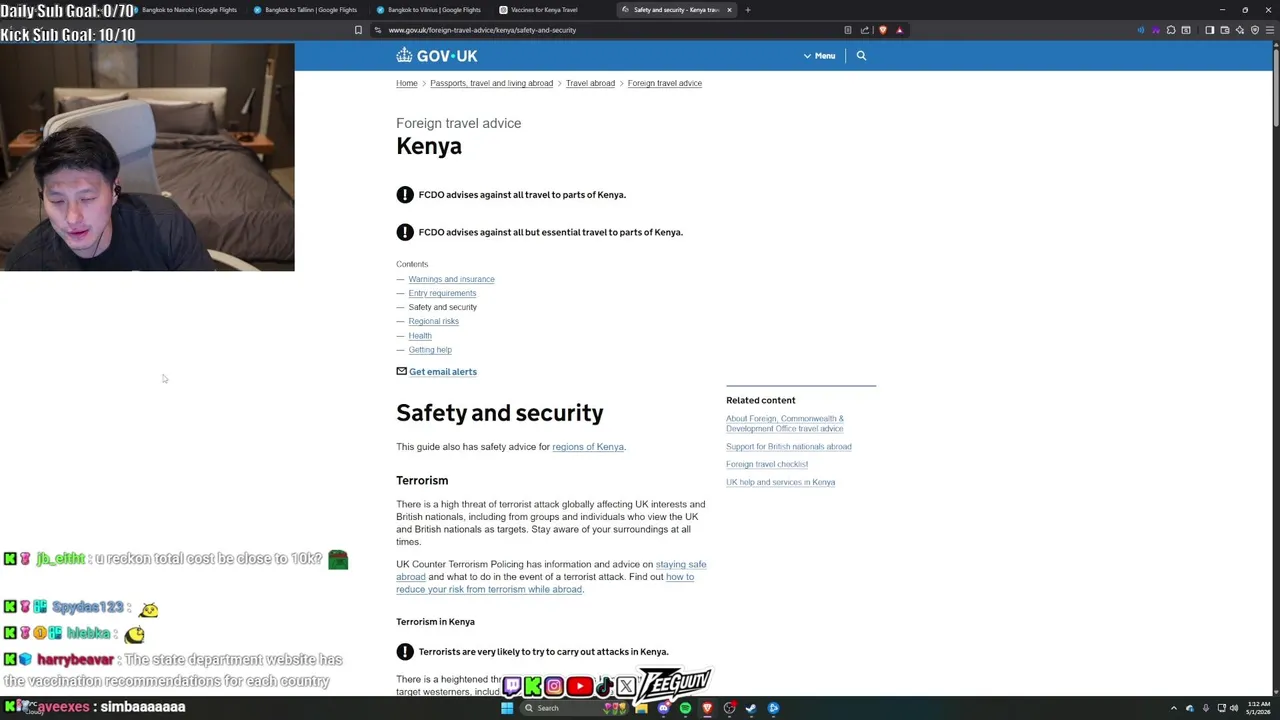Image resolution: width=1280 pixels, height=720 pixels.
Task: Open the extensions puzzle icon
Action: tap(1171, 30)
